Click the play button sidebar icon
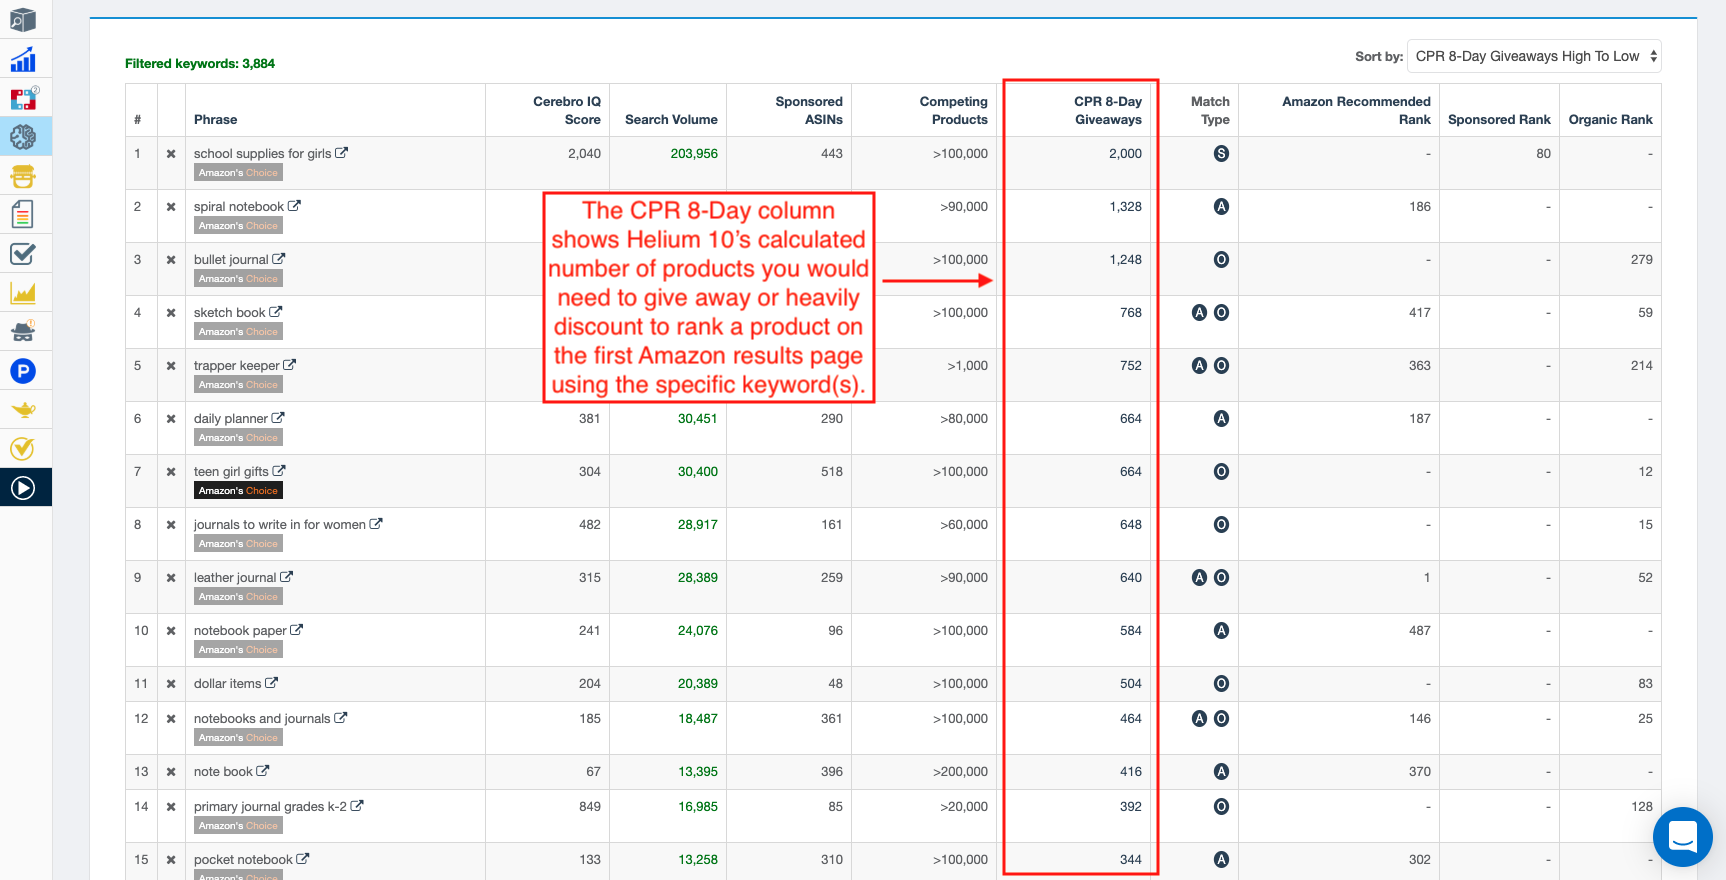 [23, 488]
